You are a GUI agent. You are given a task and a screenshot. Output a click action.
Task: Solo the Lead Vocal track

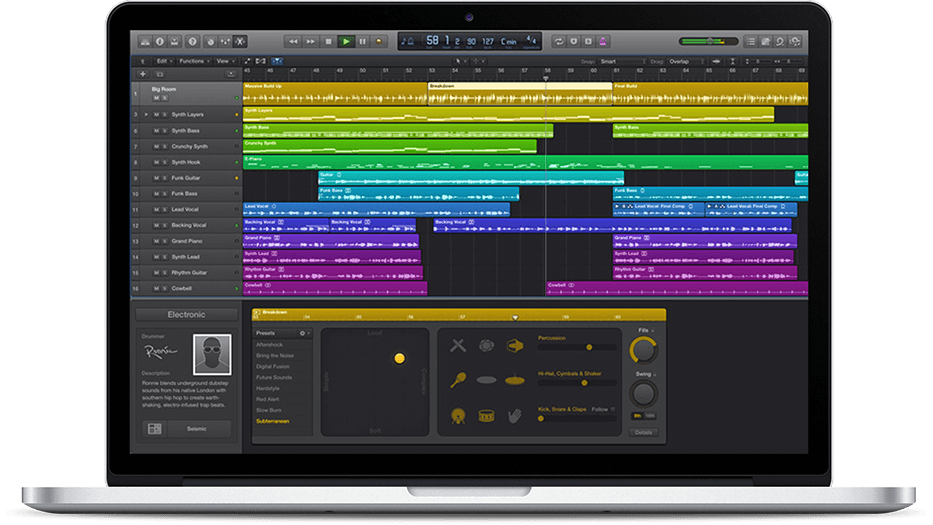[165, 209]
